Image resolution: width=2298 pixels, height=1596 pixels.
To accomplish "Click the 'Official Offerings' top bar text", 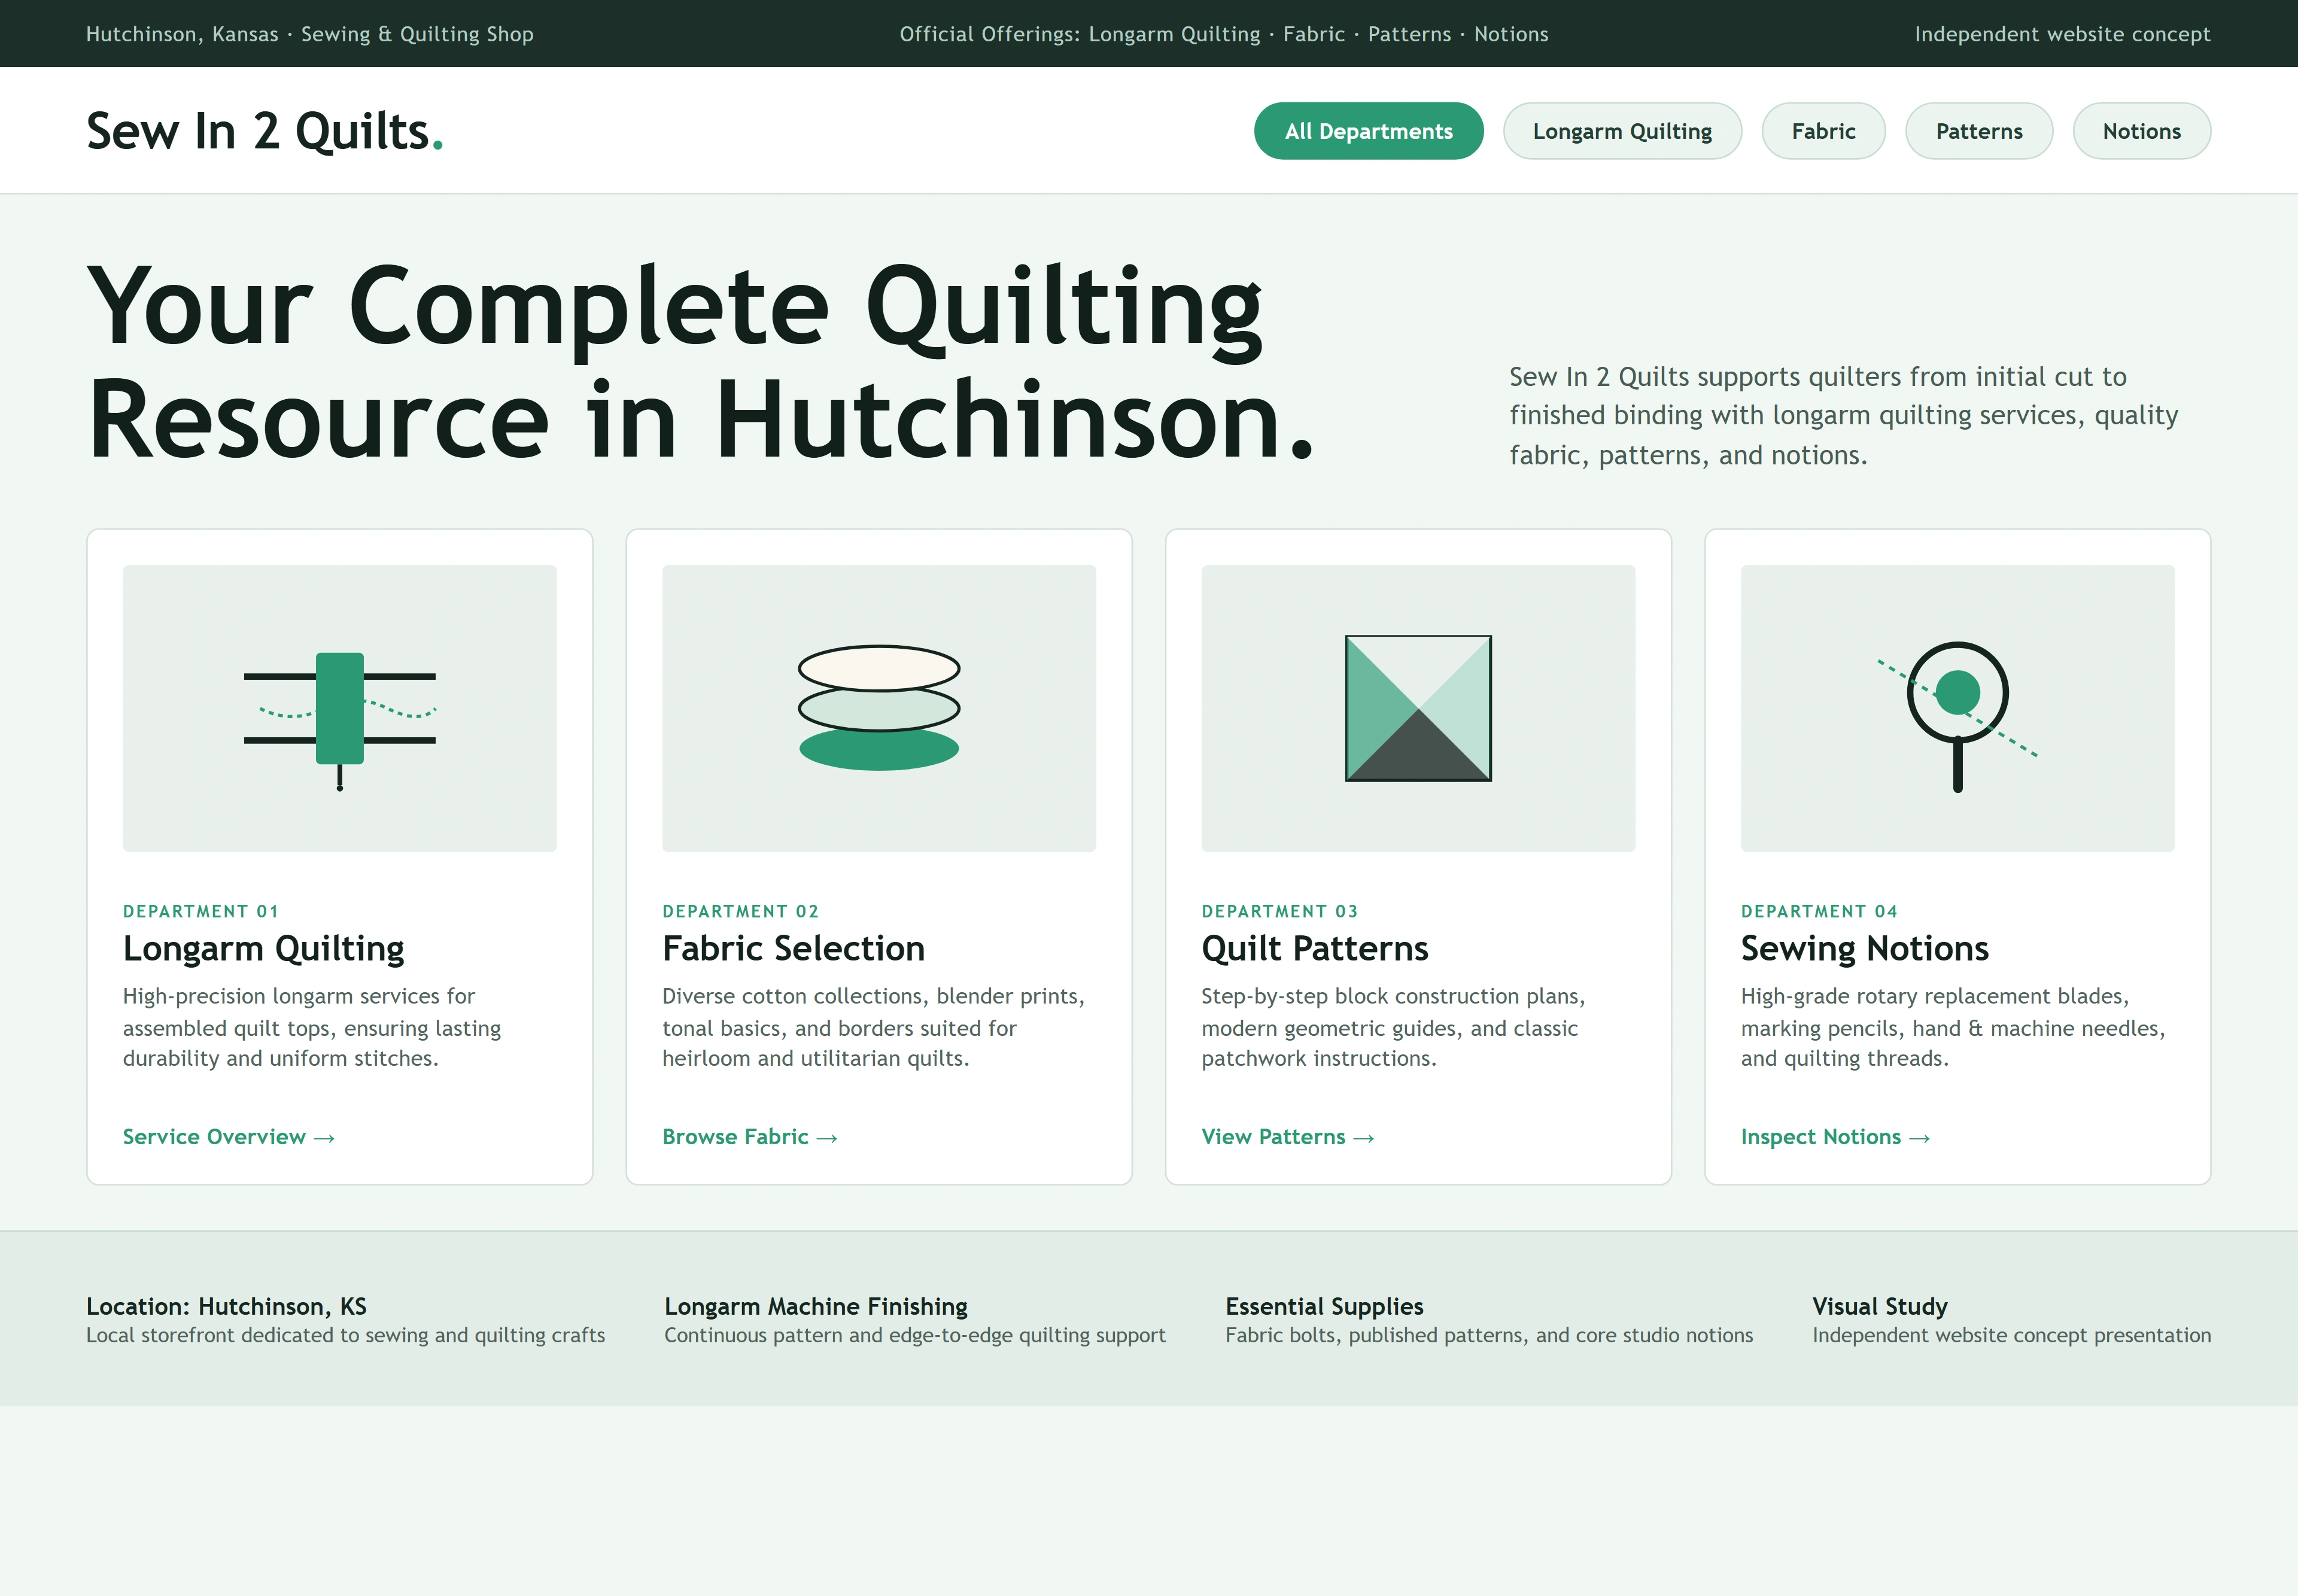I will [1224, 34].
